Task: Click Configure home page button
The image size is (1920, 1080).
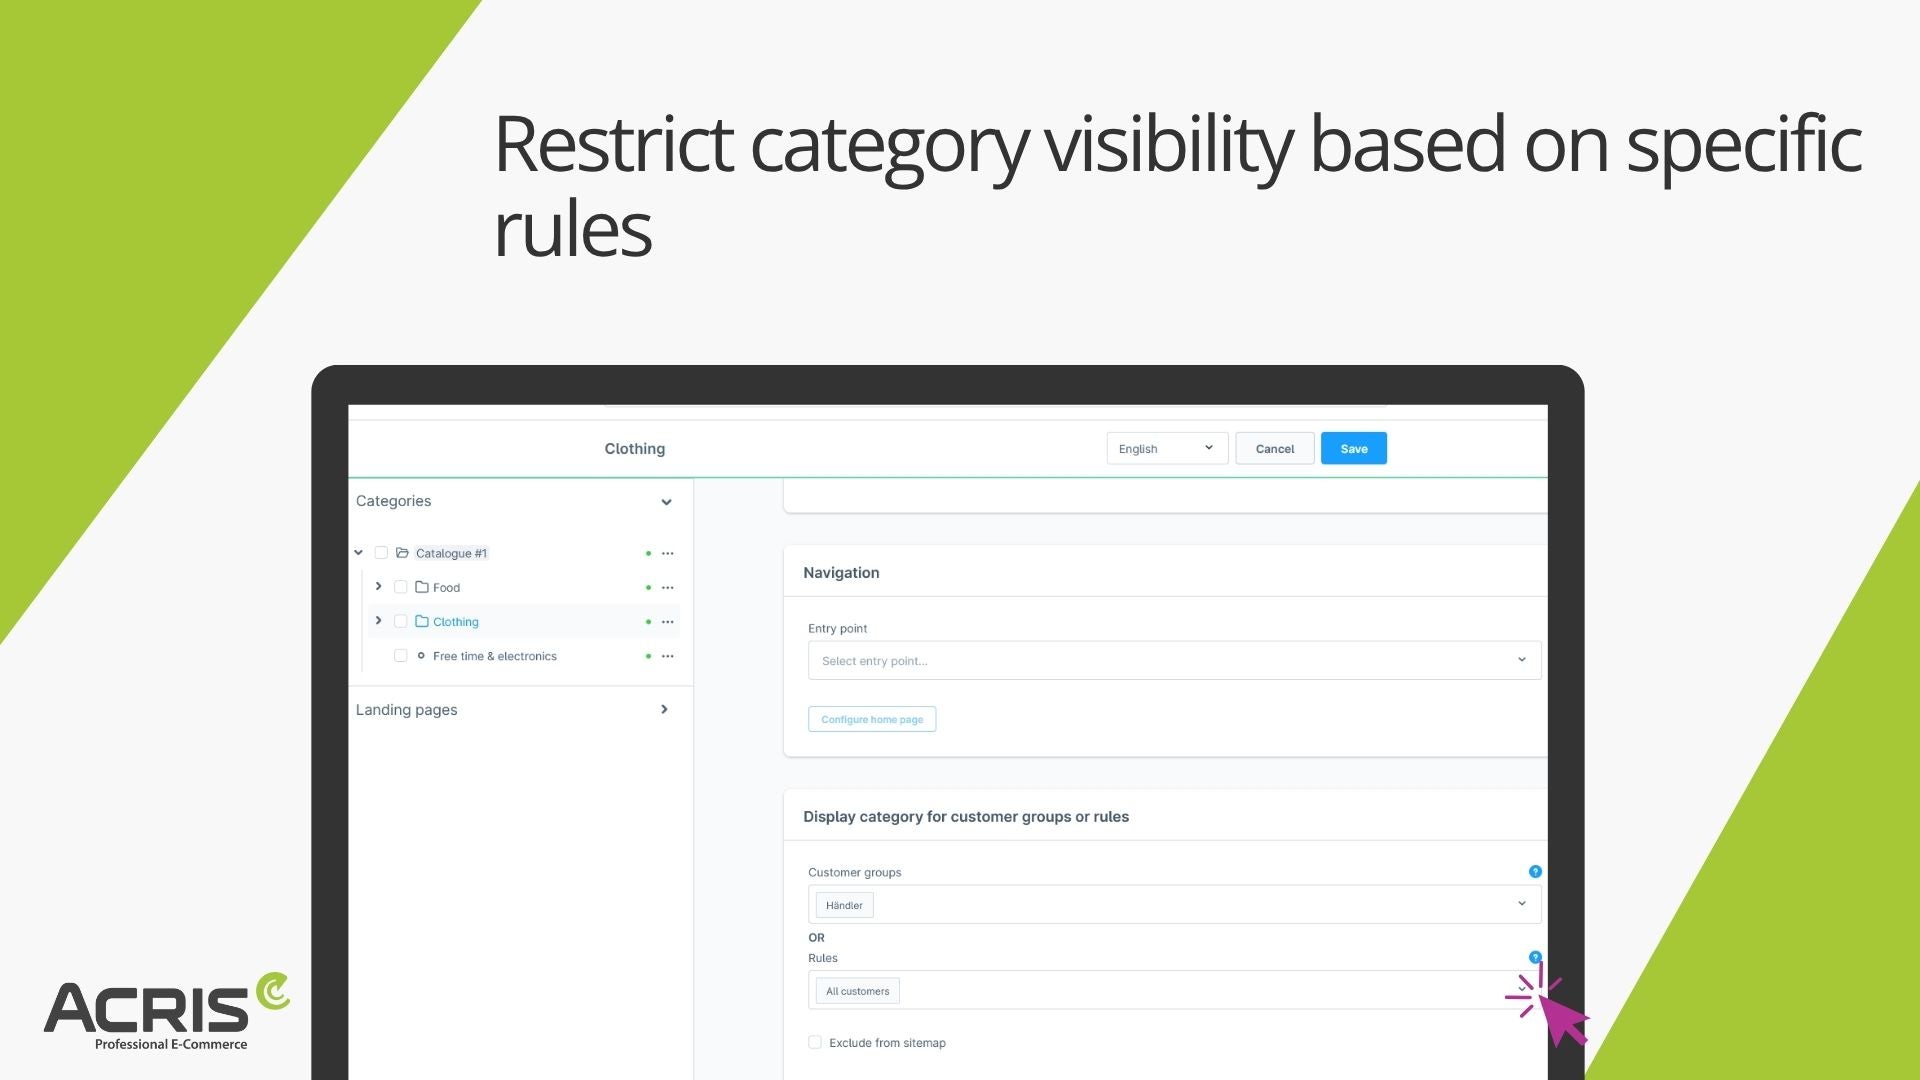Action: coord(872,720)
